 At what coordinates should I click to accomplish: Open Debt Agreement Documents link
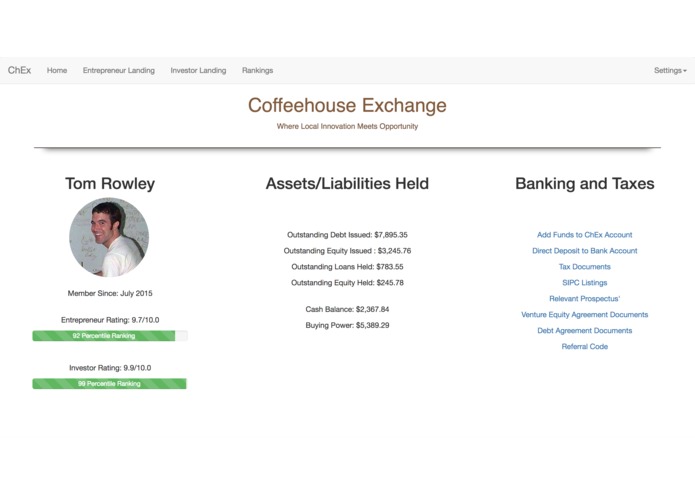click(585, 331)
